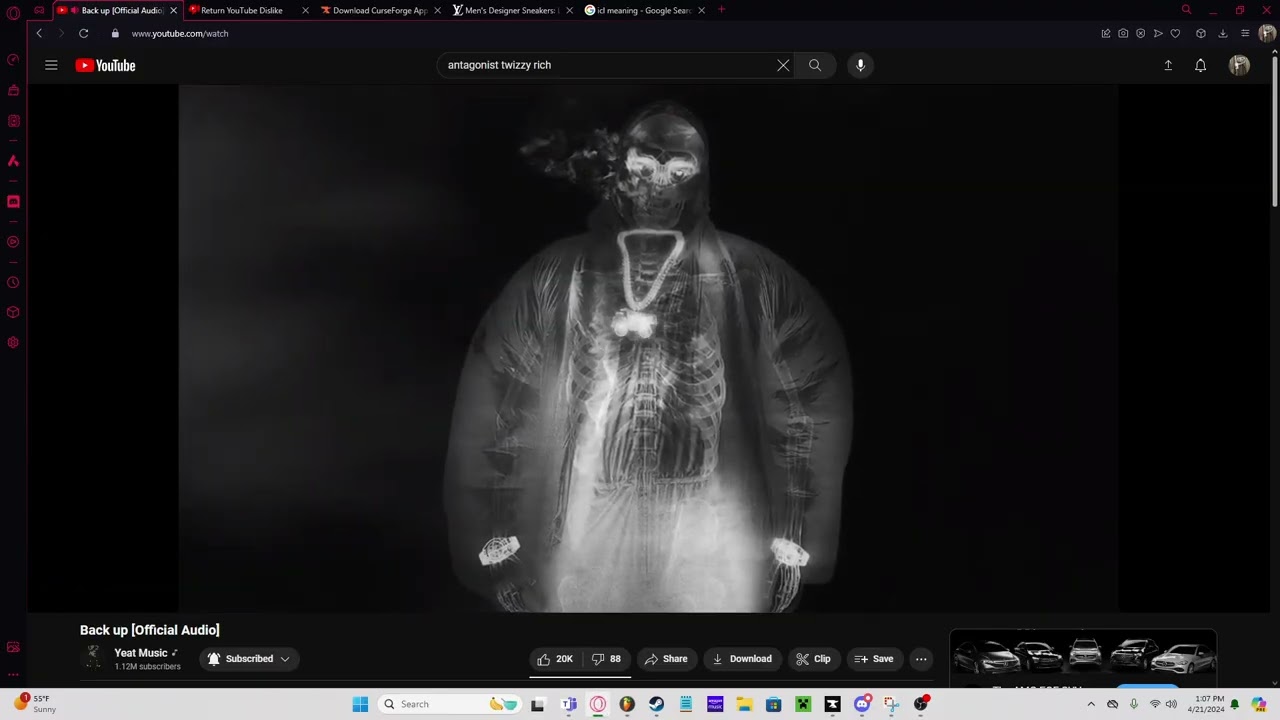This screenshot has width=1280, height=720.
Task: Like the Back up video
Action: 555,659
